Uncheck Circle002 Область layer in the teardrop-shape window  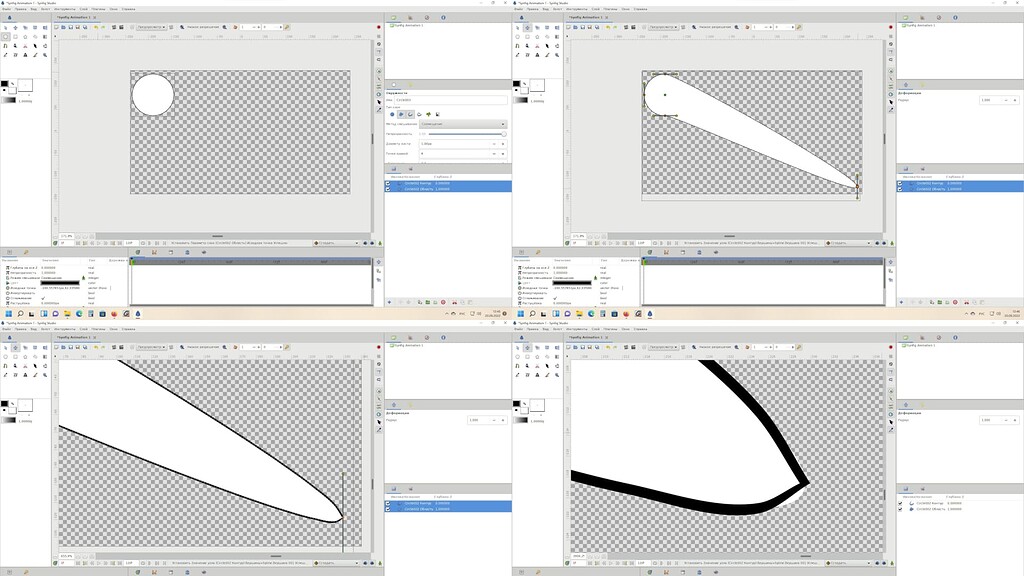coord(900,189)
